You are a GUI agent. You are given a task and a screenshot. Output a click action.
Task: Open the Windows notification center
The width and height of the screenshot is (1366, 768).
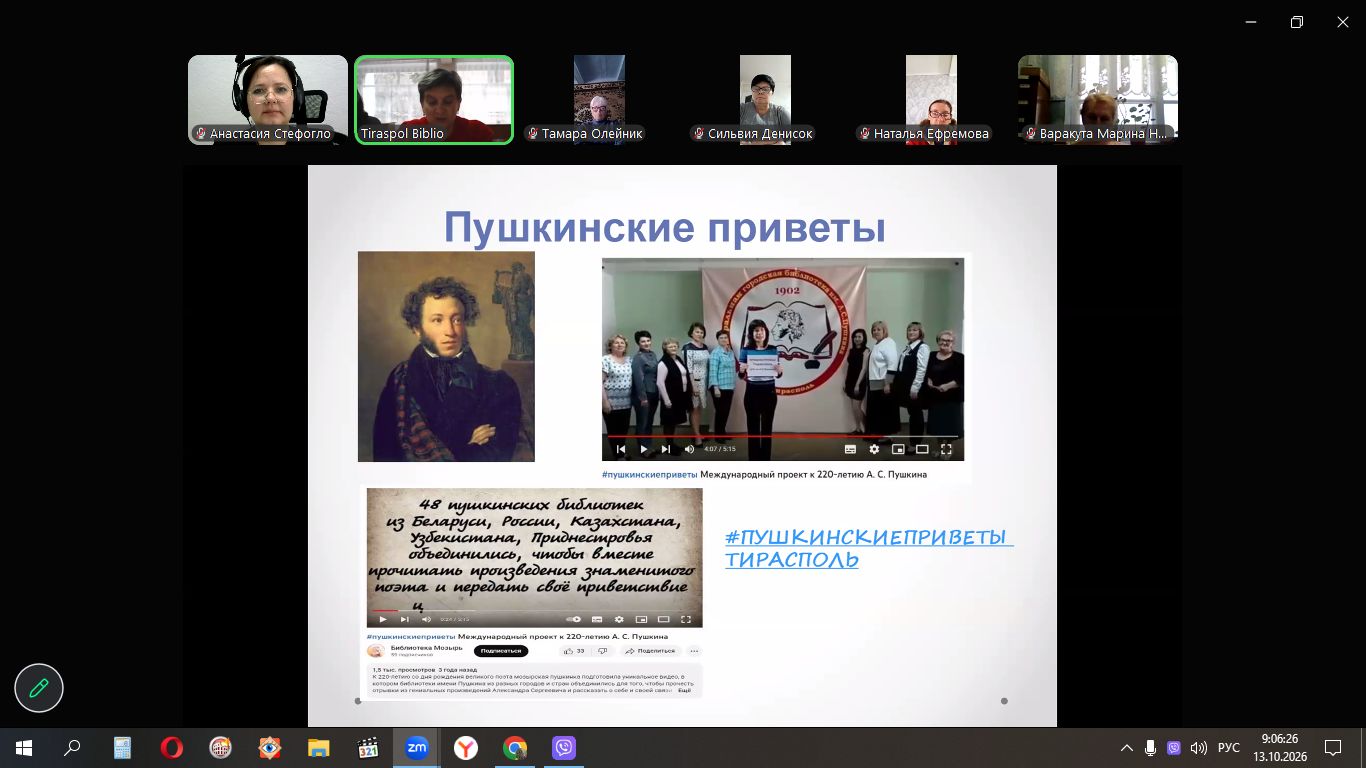pos(1333,747)
